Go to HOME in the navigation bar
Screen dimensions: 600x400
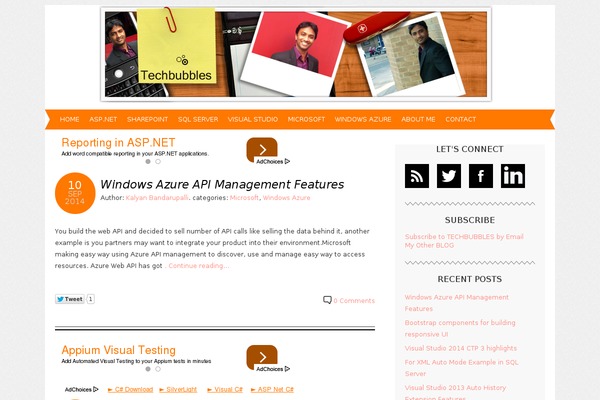pyautogui.click(x=69, y=119)
